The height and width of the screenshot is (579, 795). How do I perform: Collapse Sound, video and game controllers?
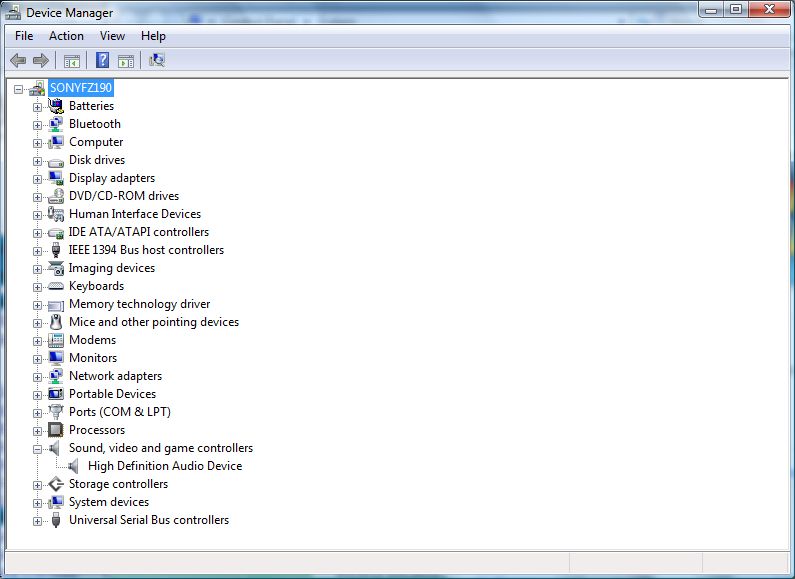[38, 449]
